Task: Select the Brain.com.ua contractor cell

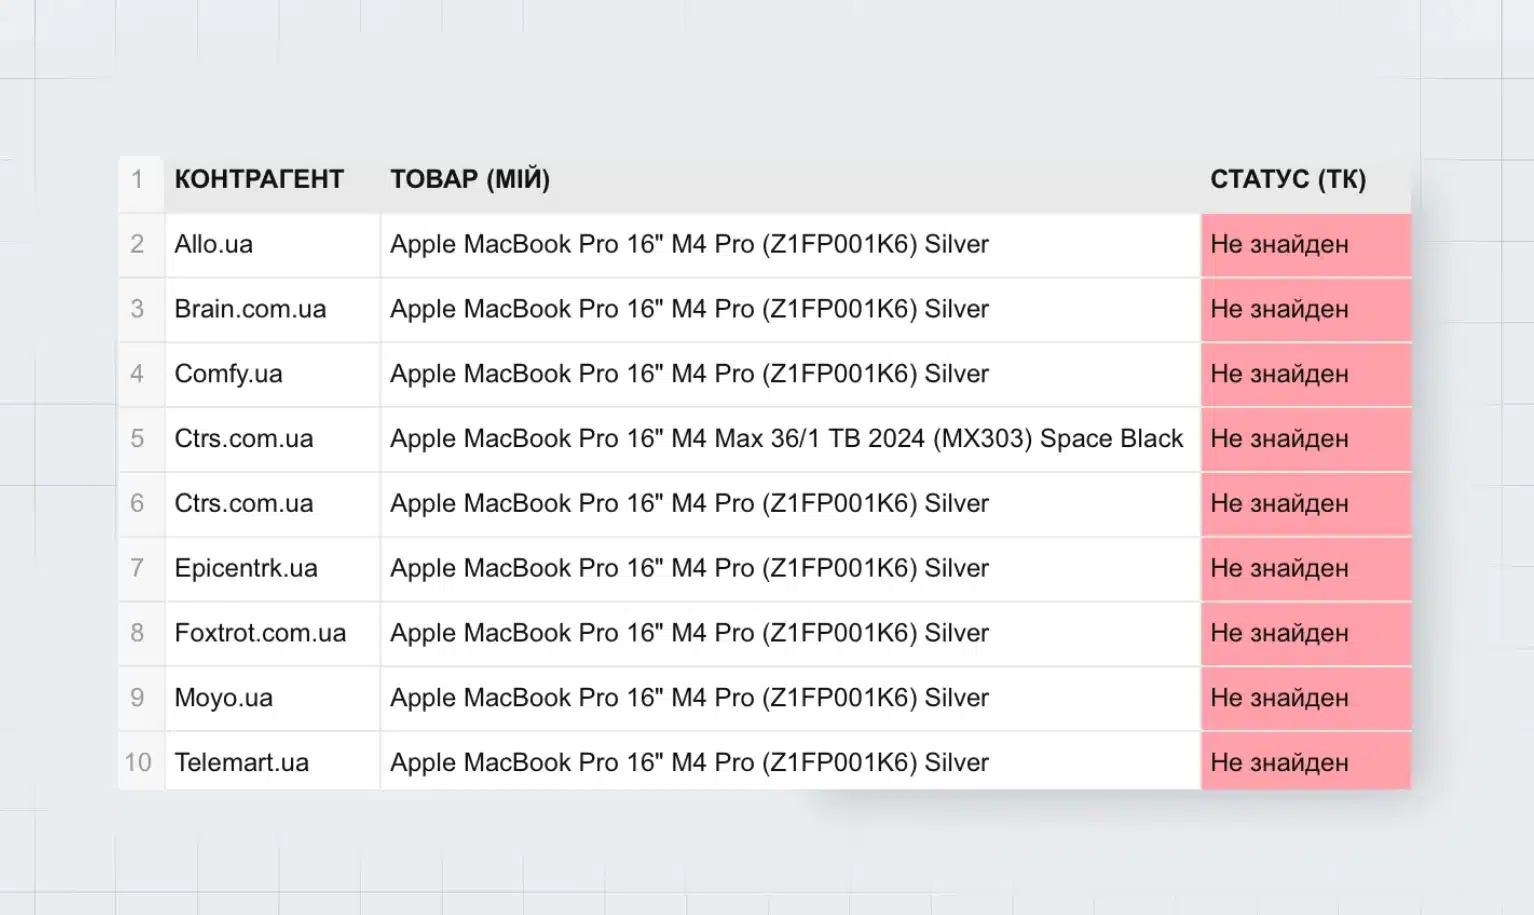Action: [250, 309]
